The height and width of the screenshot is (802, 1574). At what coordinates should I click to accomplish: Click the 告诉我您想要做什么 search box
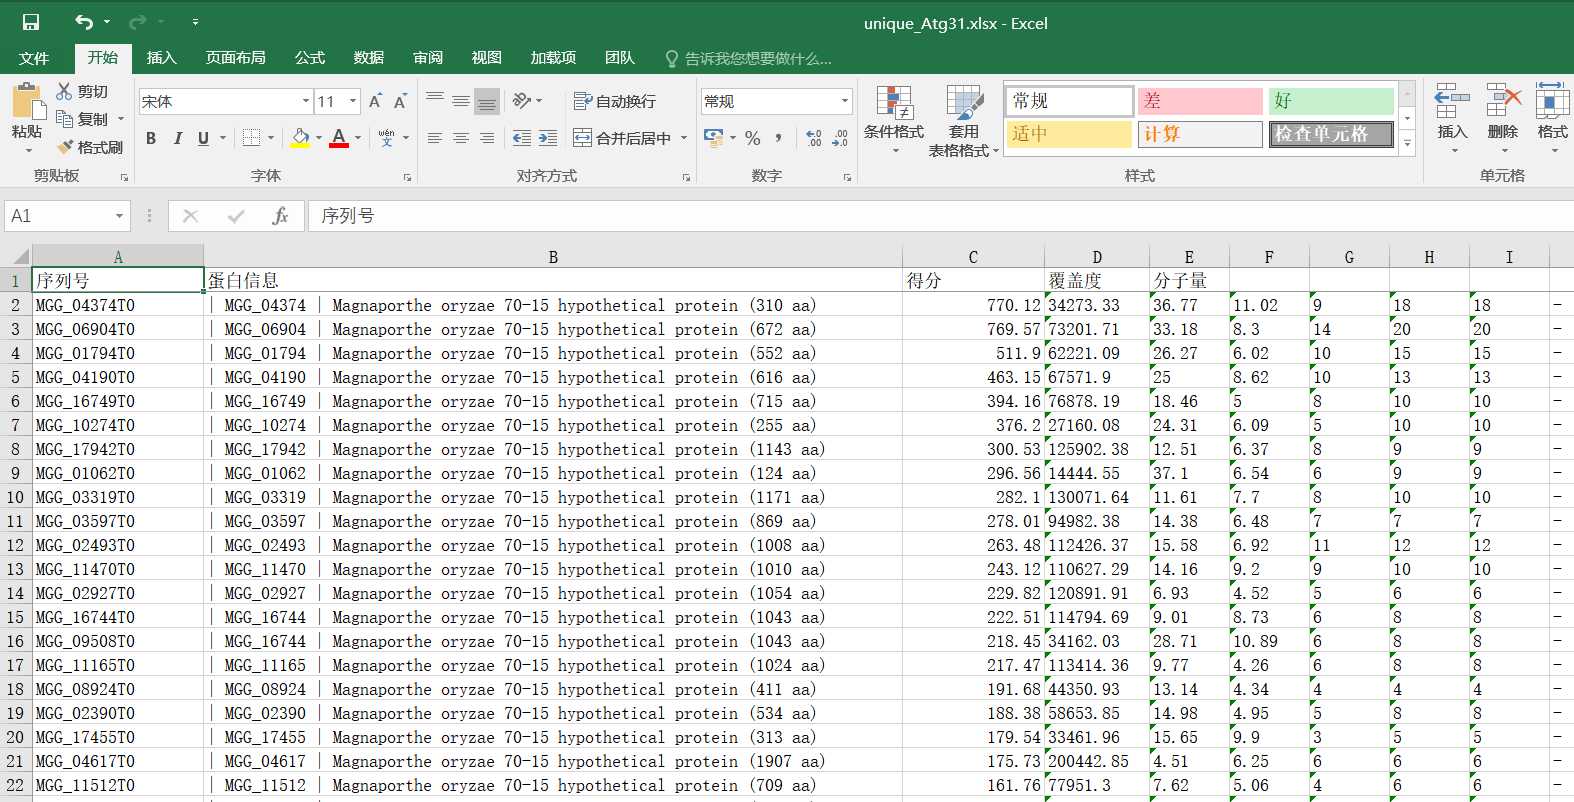click(x=749, y=59)
